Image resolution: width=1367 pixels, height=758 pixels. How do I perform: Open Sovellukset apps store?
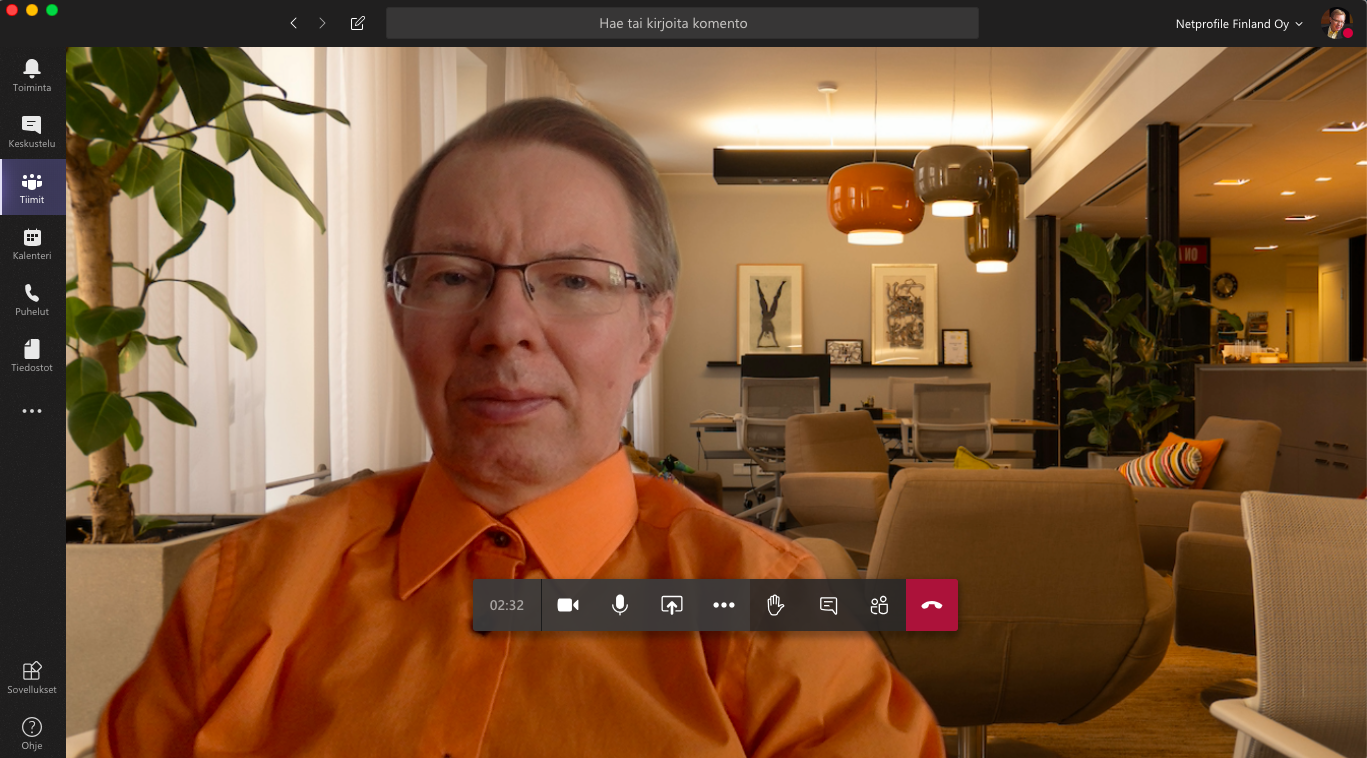pos(32,676)
